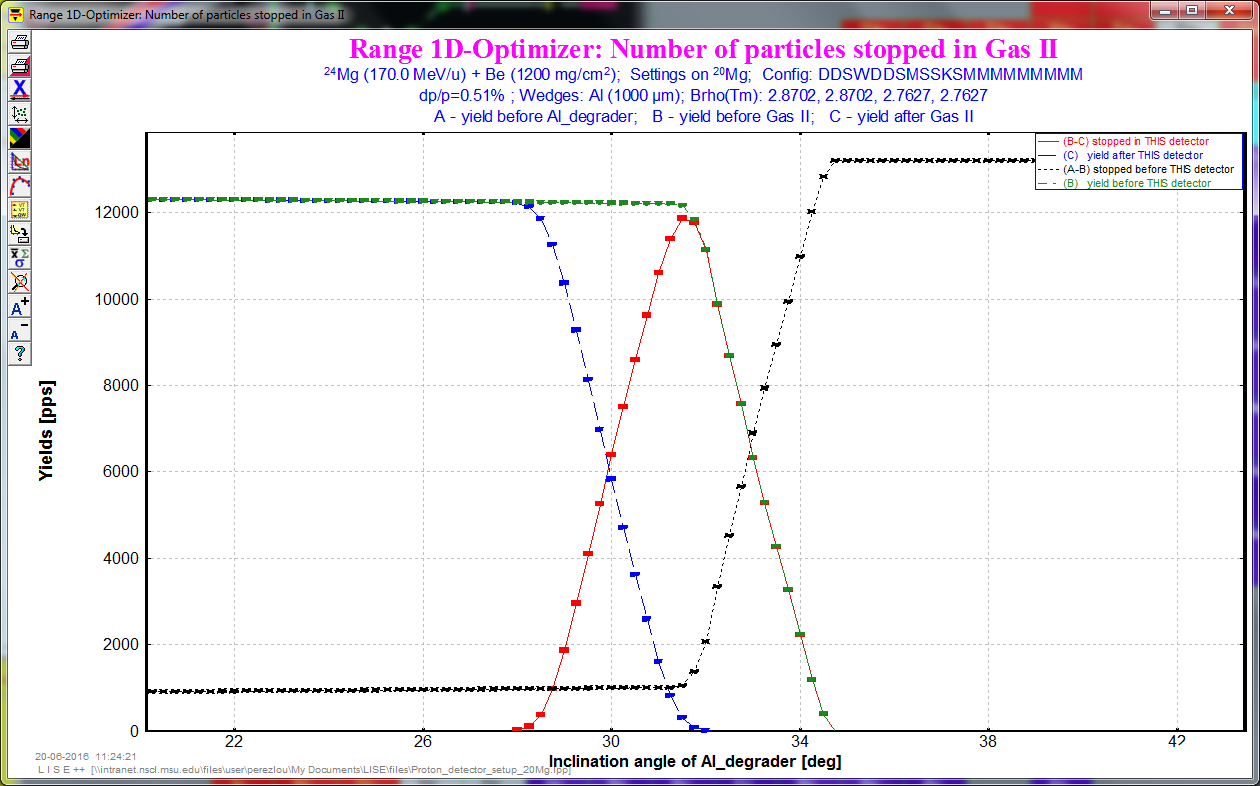Toggle logarithmic scale with the Ln icon
Image resolution: width=1260 pixels, height=786 pixels.
(19, 162)
